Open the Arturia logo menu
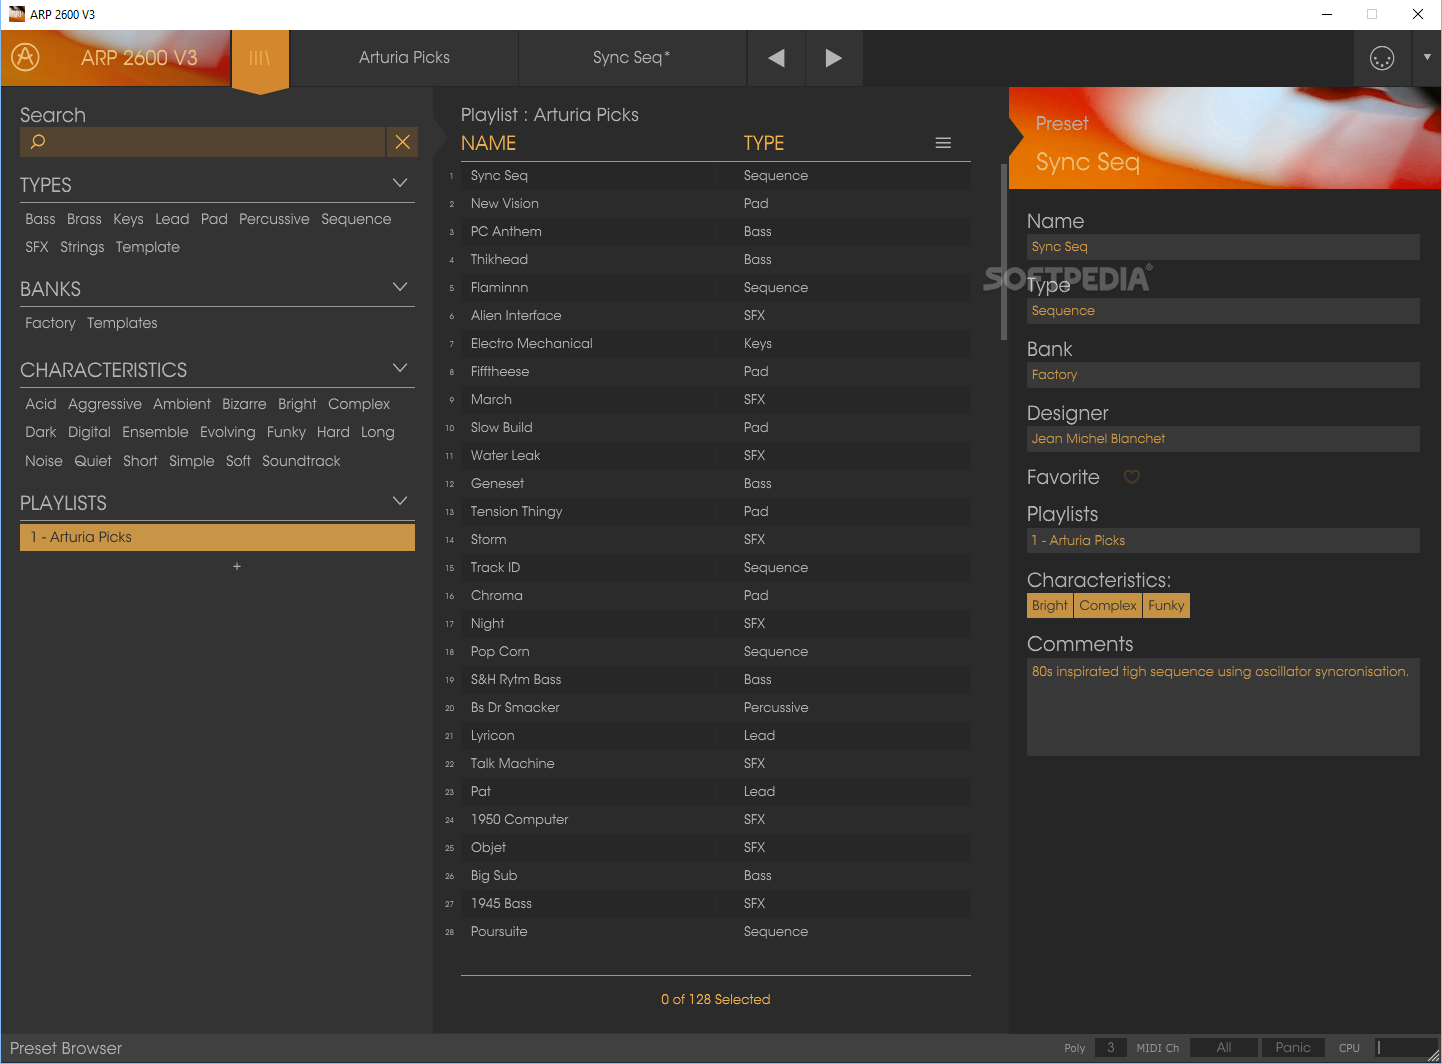Image resolution: width=1442 pixels, height=1064 pixels. (x=26, y=57)
